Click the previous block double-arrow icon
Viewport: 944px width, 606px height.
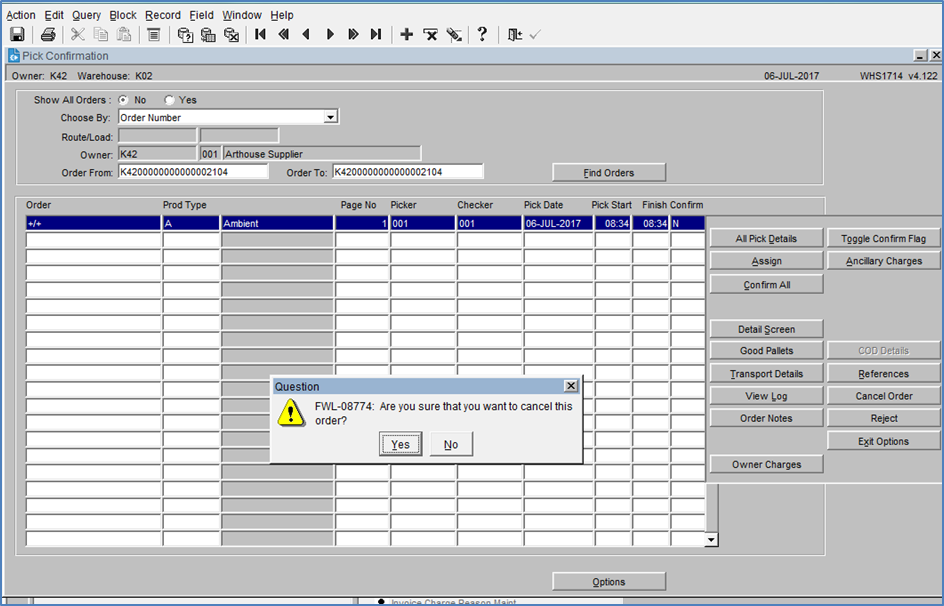[284, 34]
